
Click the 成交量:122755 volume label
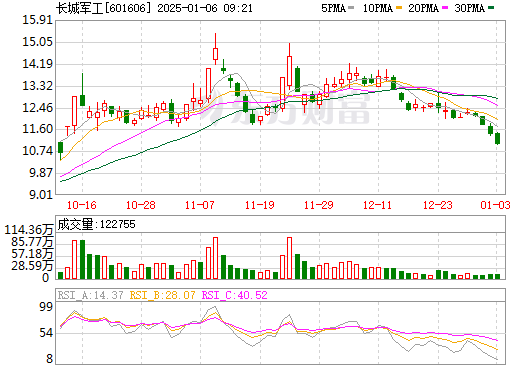click(x=96, y=224)
